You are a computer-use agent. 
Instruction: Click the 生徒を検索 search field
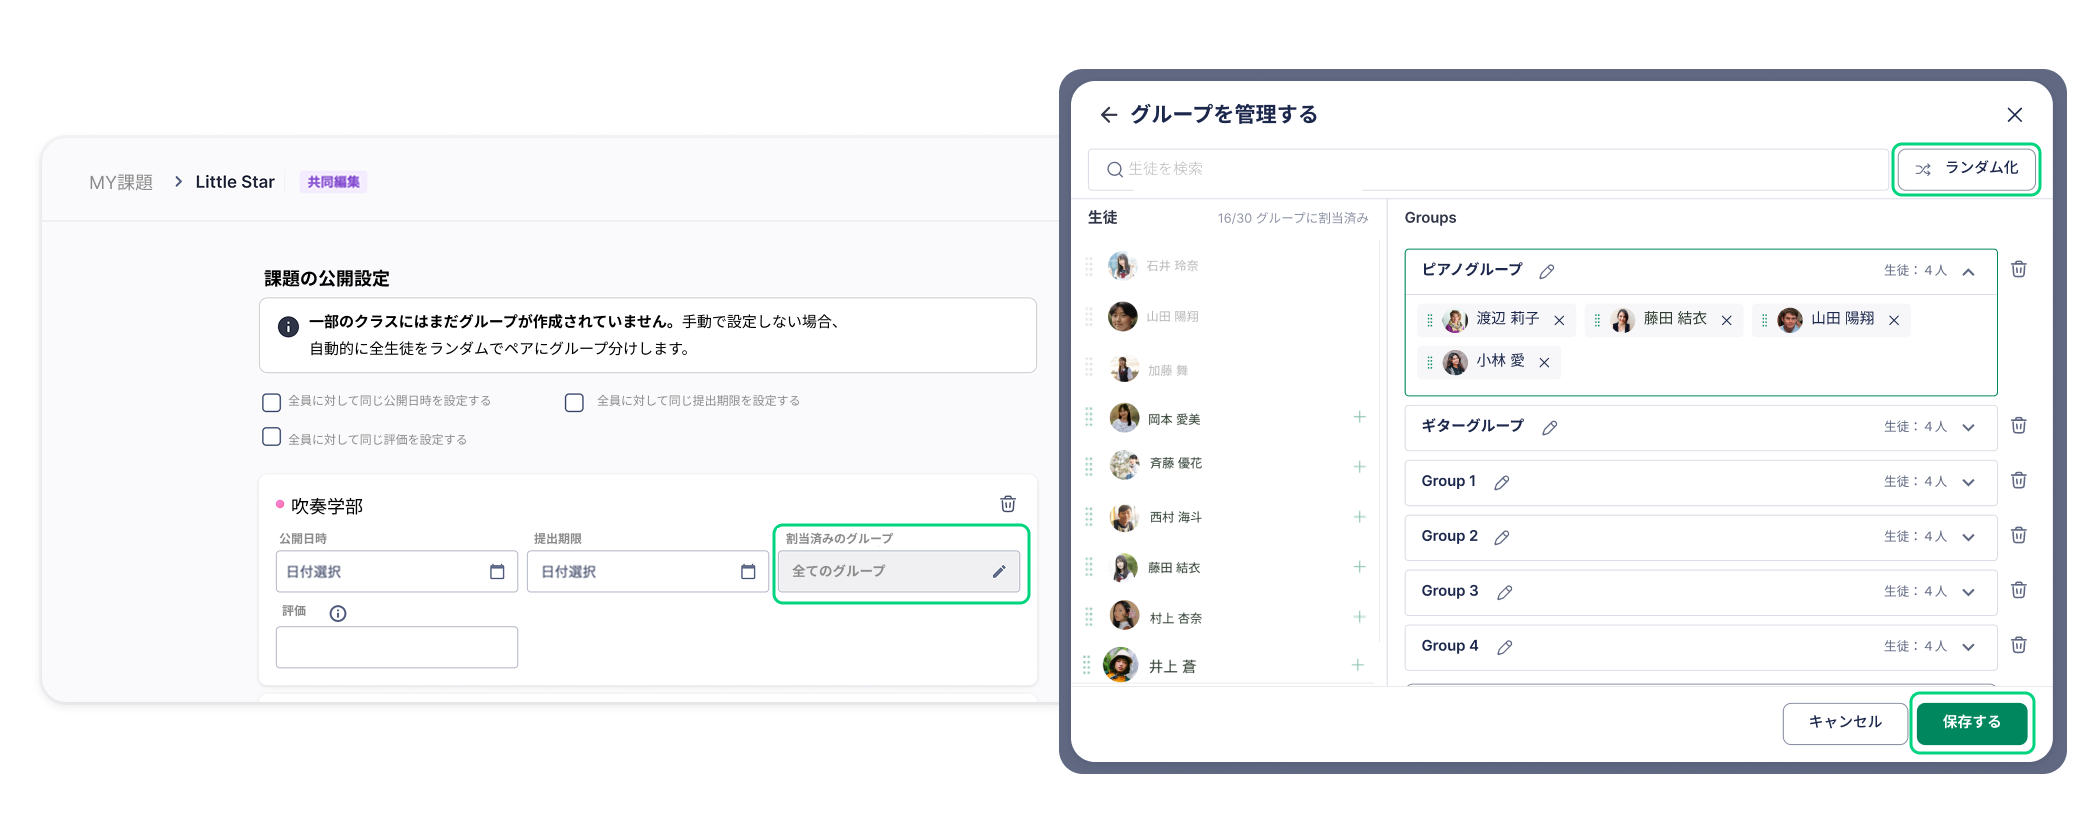(x=1490, y=169)
